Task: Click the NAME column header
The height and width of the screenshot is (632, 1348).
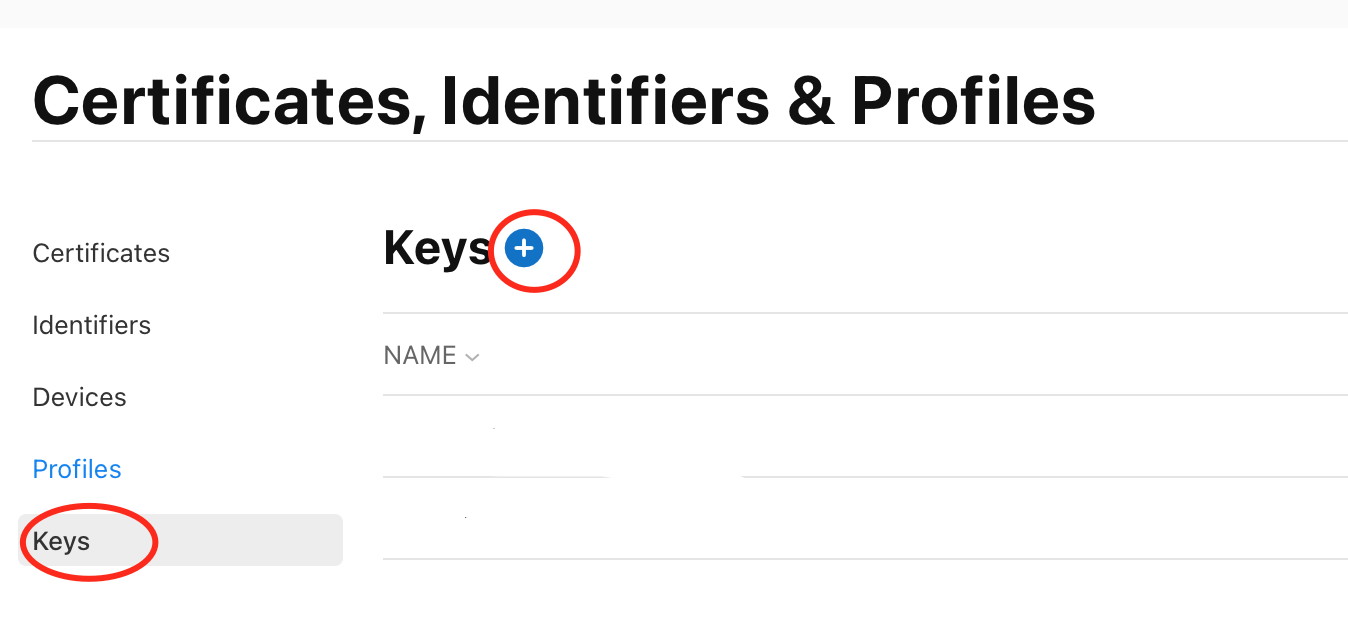Action: [420, 356]
